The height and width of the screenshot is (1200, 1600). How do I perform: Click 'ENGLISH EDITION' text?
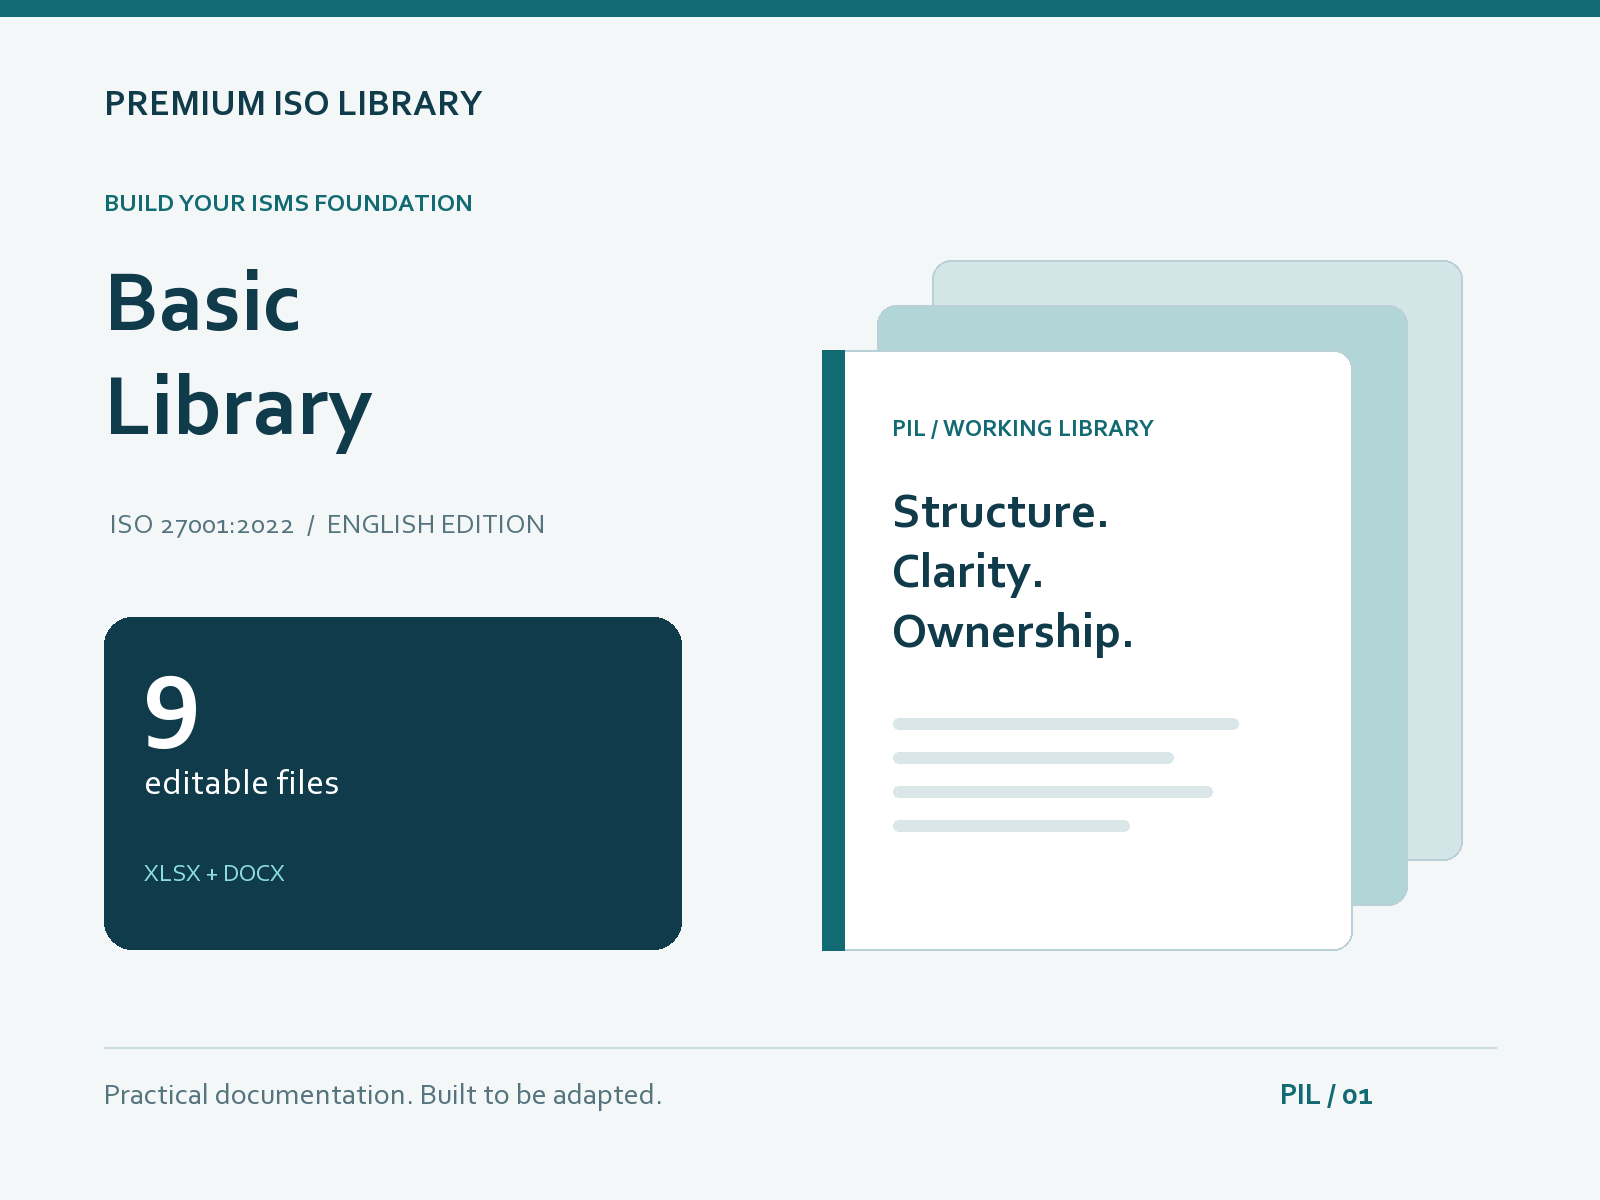pos(436,525)
